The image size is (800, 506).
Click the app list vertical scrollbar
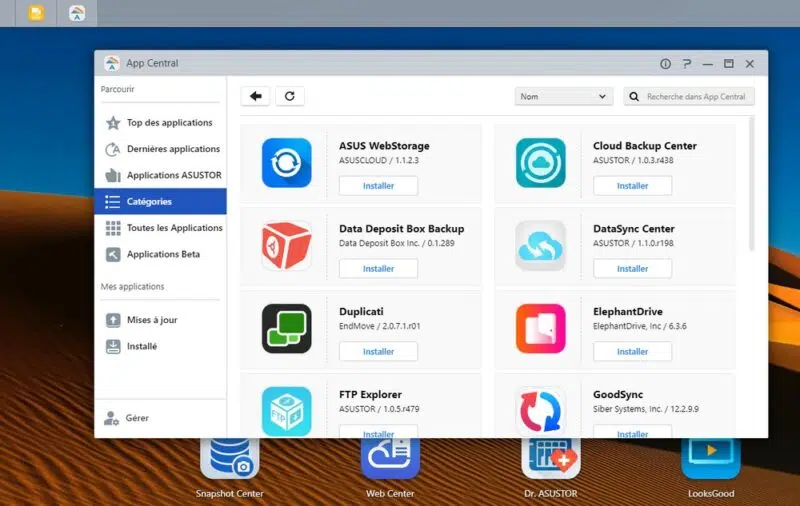pos(751,184)
